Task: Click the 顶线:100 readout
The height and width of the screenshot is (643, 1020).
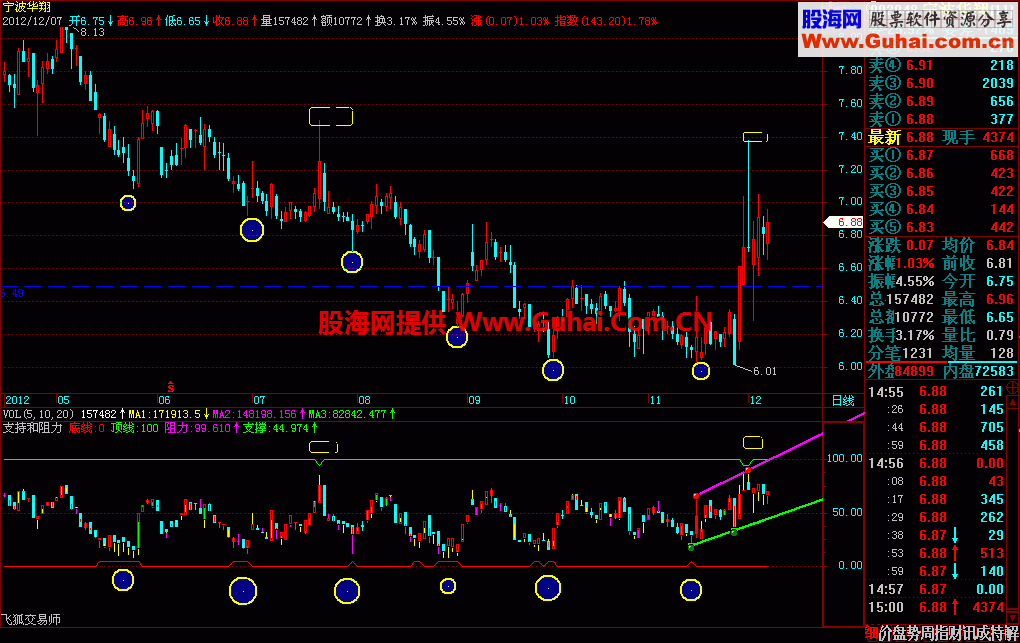Action: (135, 428)
